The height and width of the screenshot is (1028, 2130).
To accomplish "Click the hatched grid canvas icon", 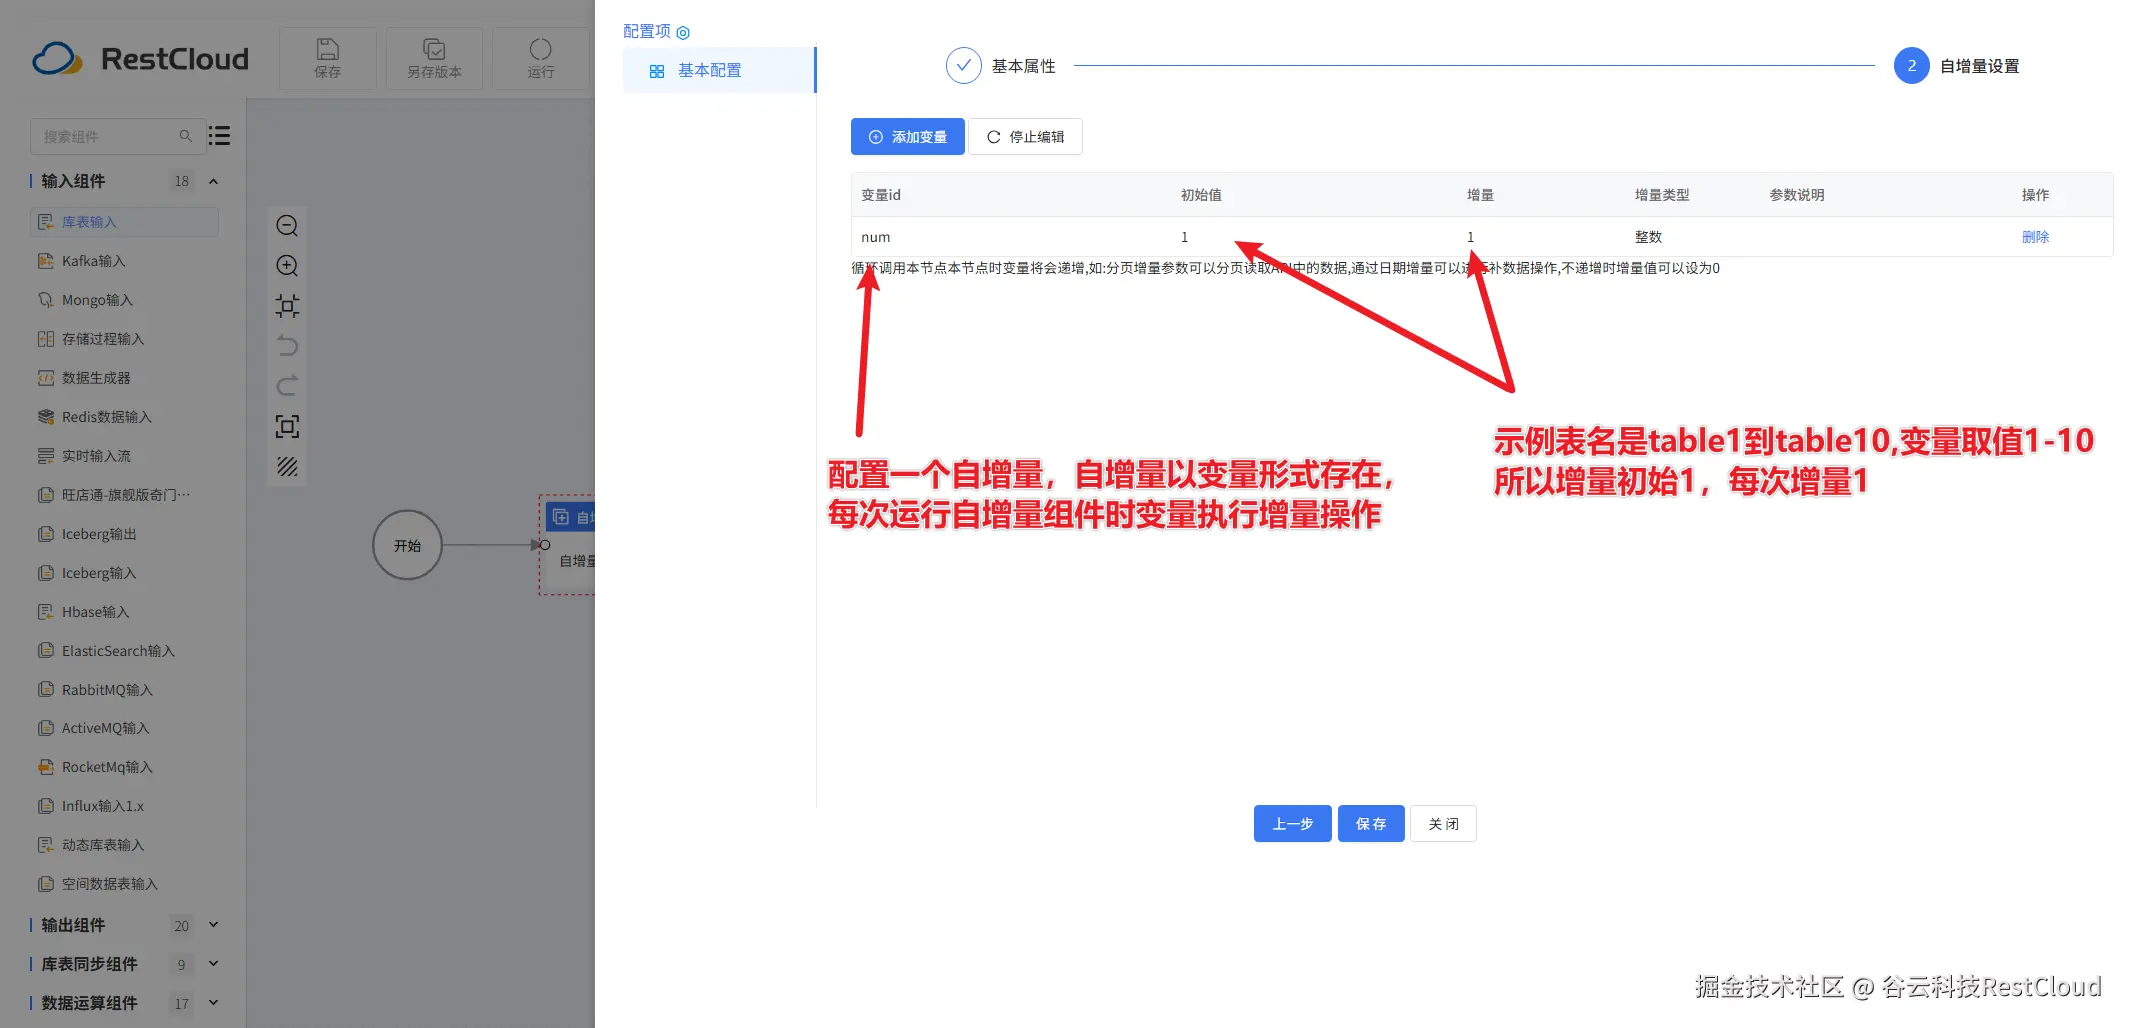I will point(287,467).
